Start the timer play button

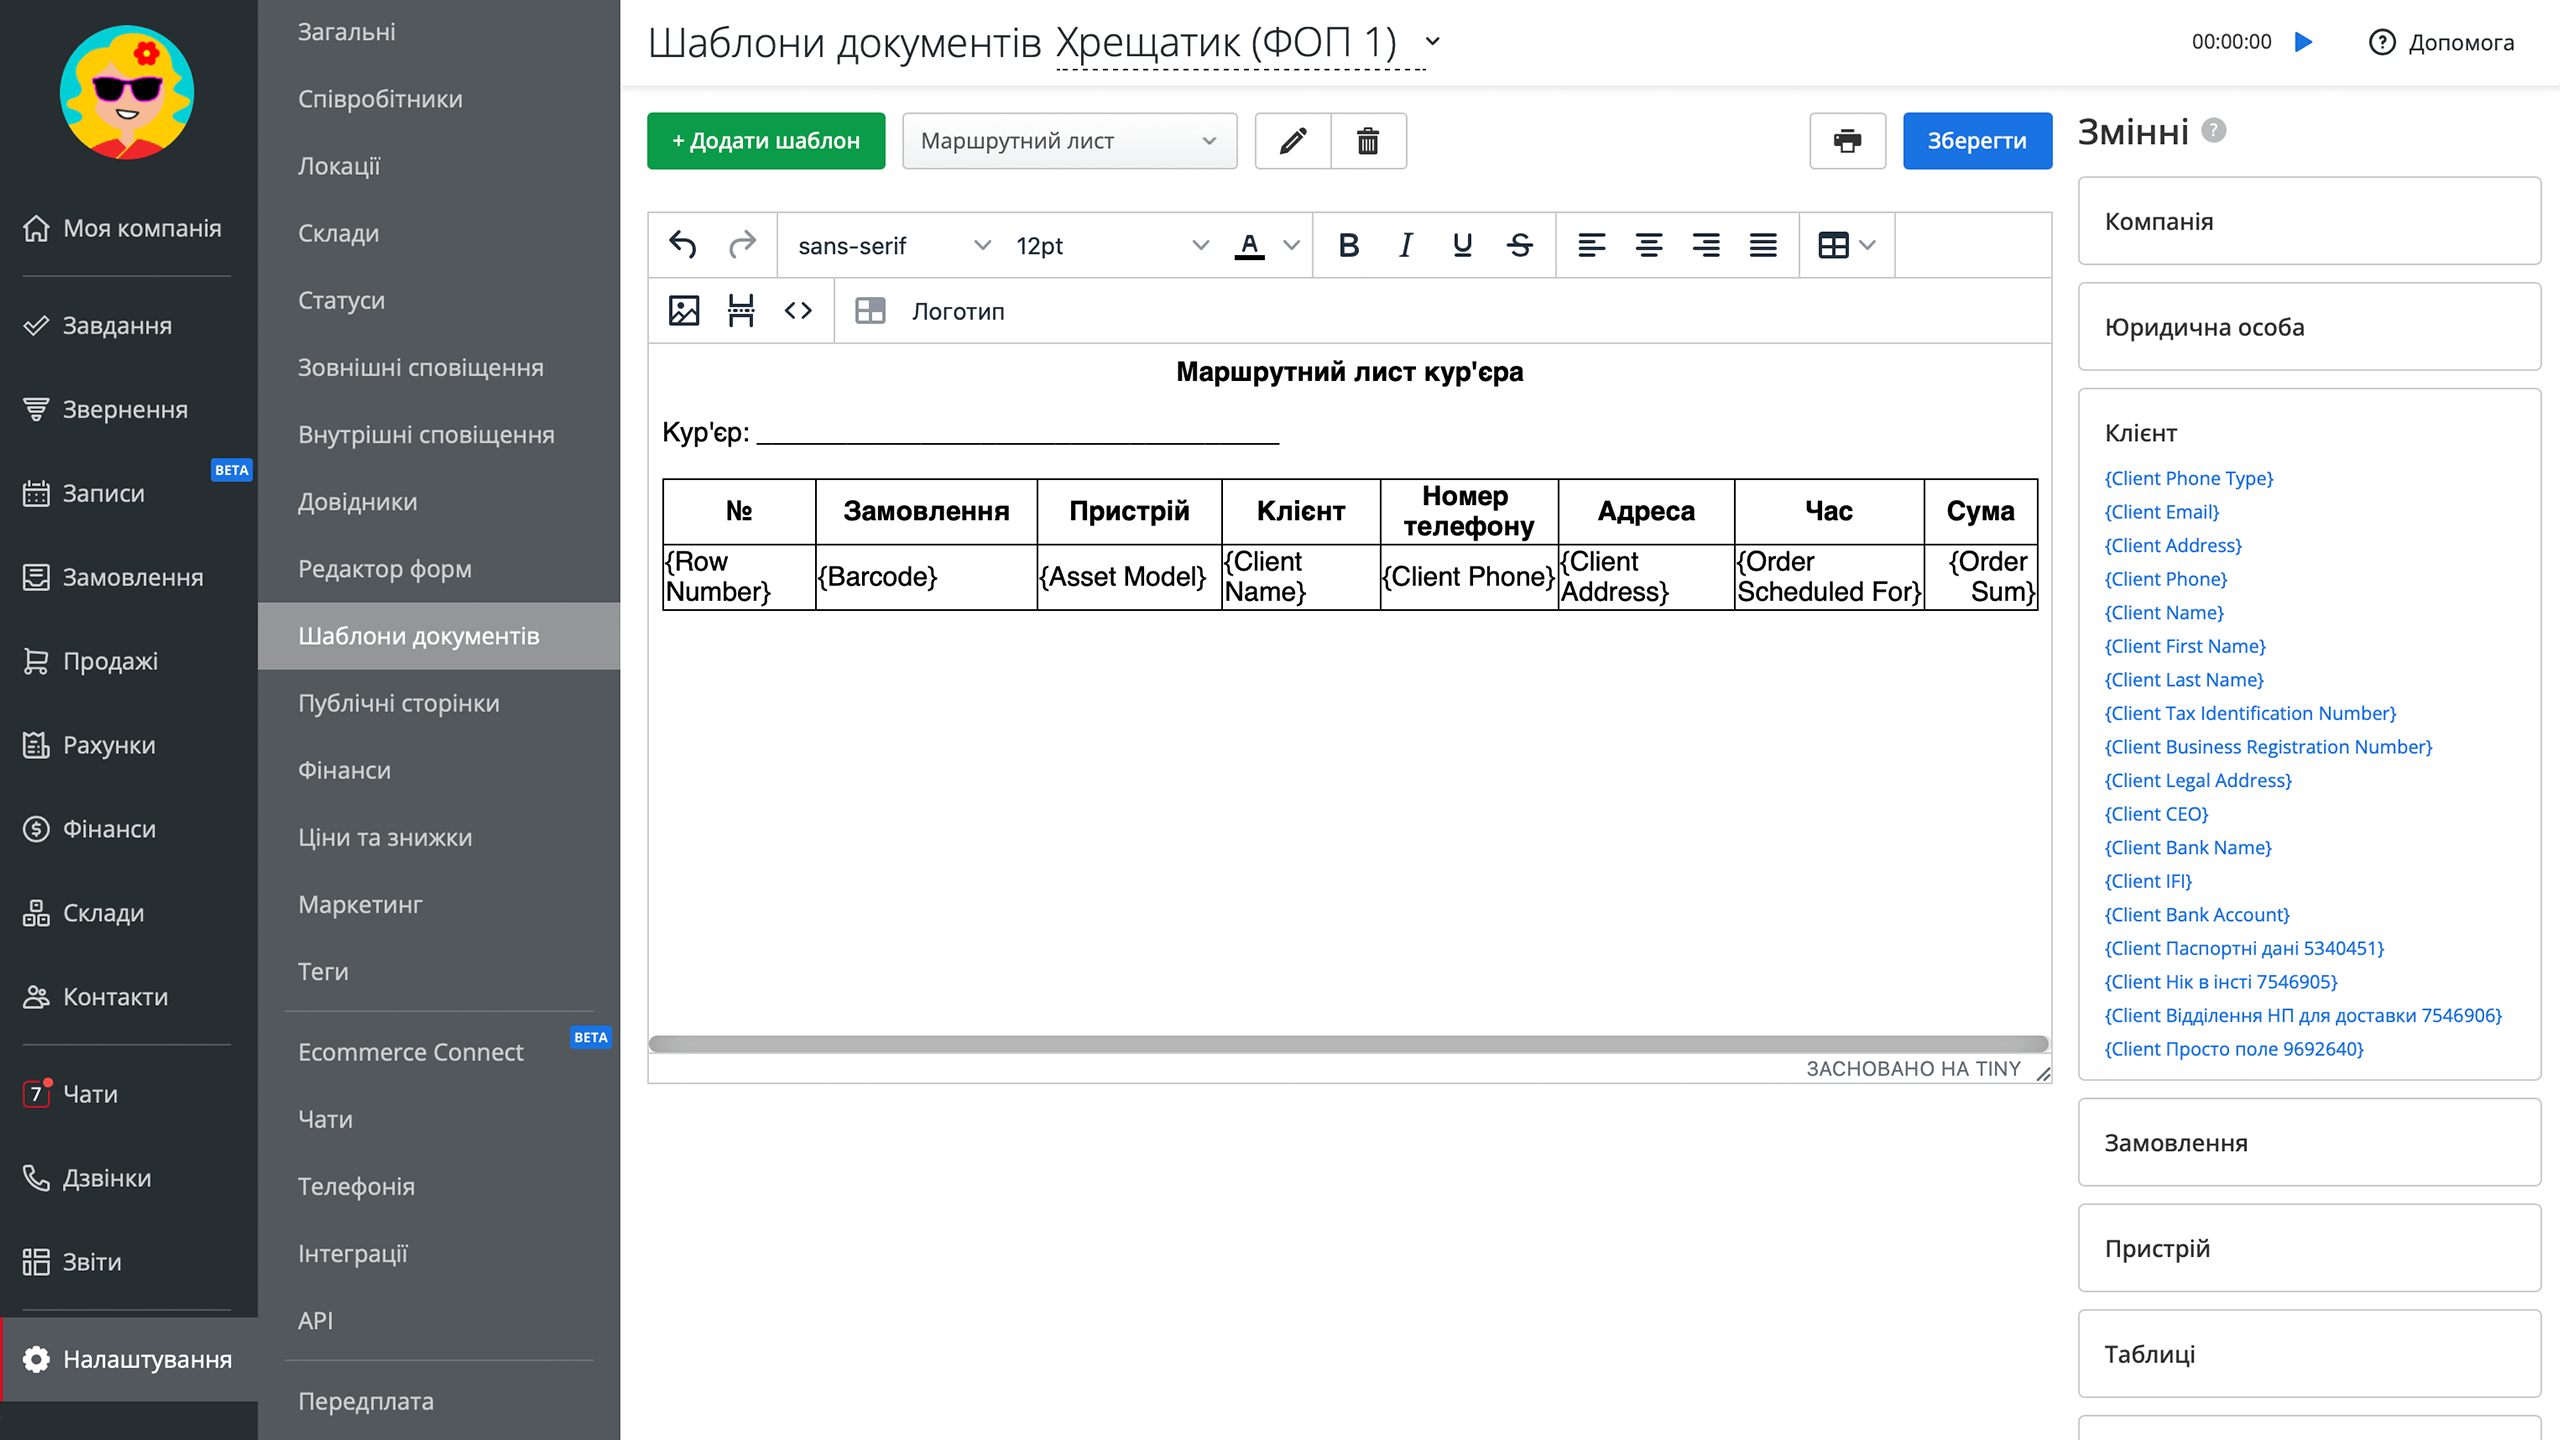click(x=2304, y=42)
